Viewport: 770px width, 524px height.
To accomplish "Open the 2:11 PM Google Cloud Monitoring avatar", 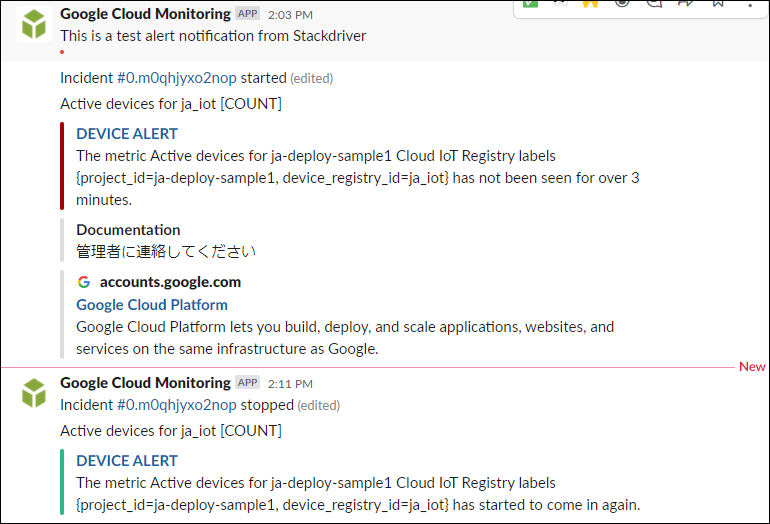I will 35,393.
